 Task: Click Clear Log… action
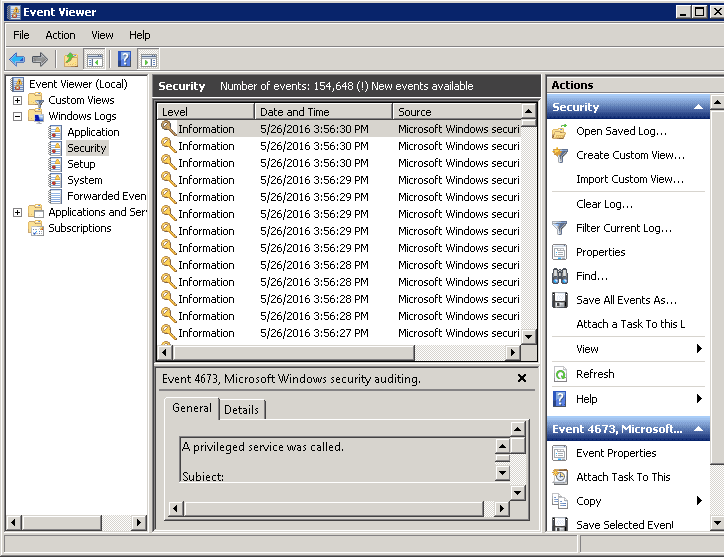point(604,204)
